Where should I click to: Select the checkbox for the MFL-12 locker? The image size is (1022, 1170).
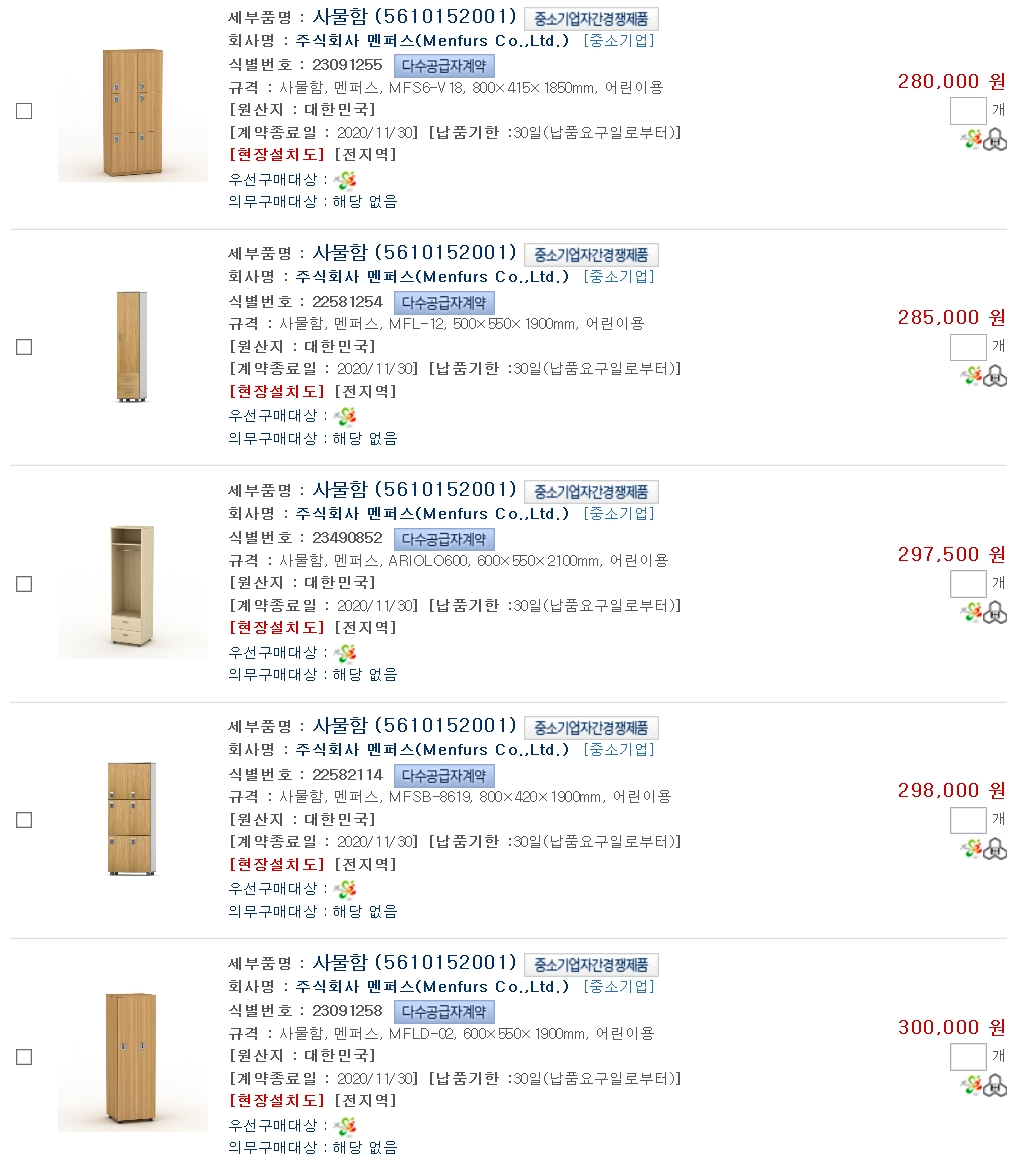[24, 347]
